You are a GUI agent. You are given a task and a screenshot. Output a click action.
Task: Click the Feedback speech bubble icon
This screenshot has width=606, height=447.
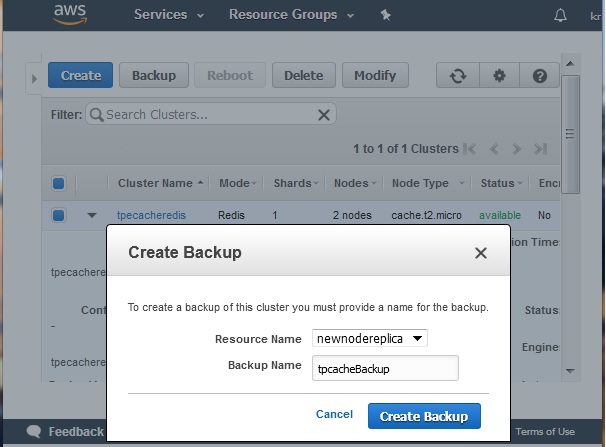pyautogui.click(x=35, y=432)
